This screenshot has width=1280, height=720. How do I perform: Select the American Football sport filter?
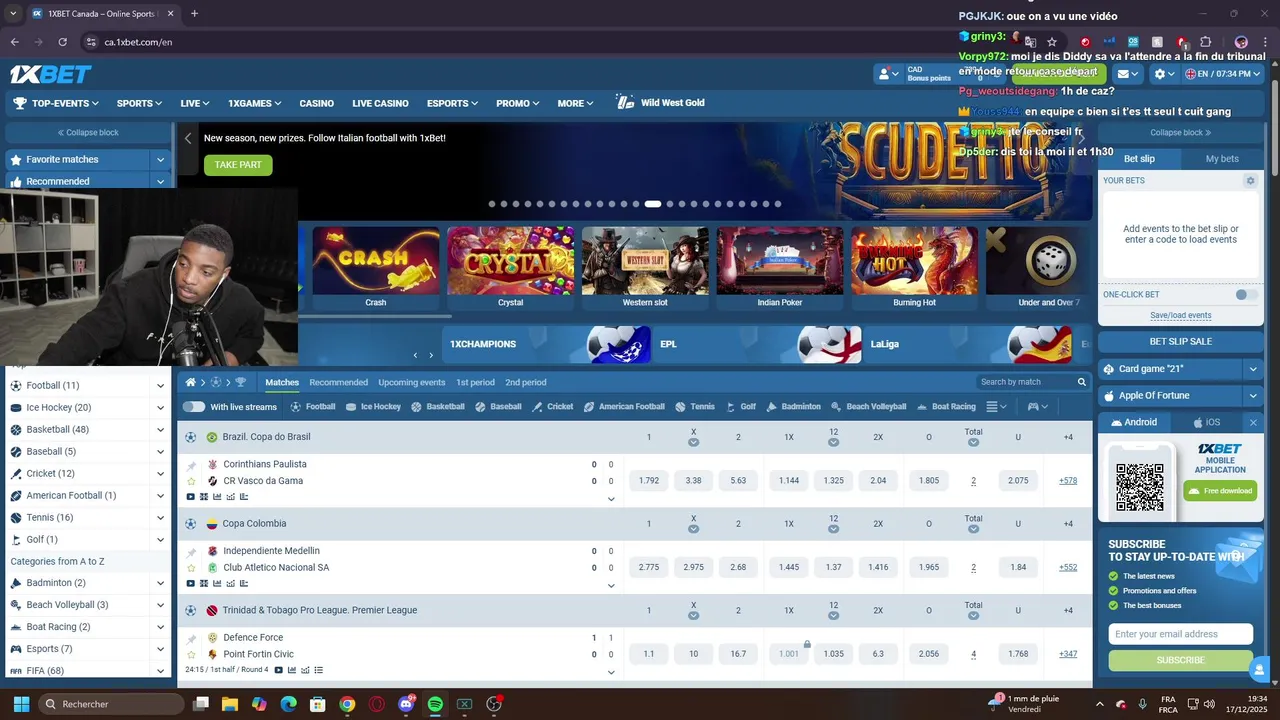coord(624,407)
